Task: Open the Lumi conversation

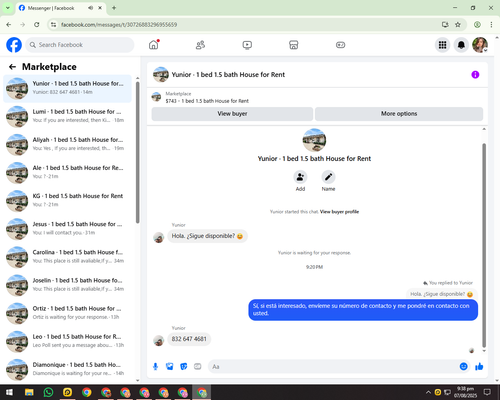Action: [67, 117]
